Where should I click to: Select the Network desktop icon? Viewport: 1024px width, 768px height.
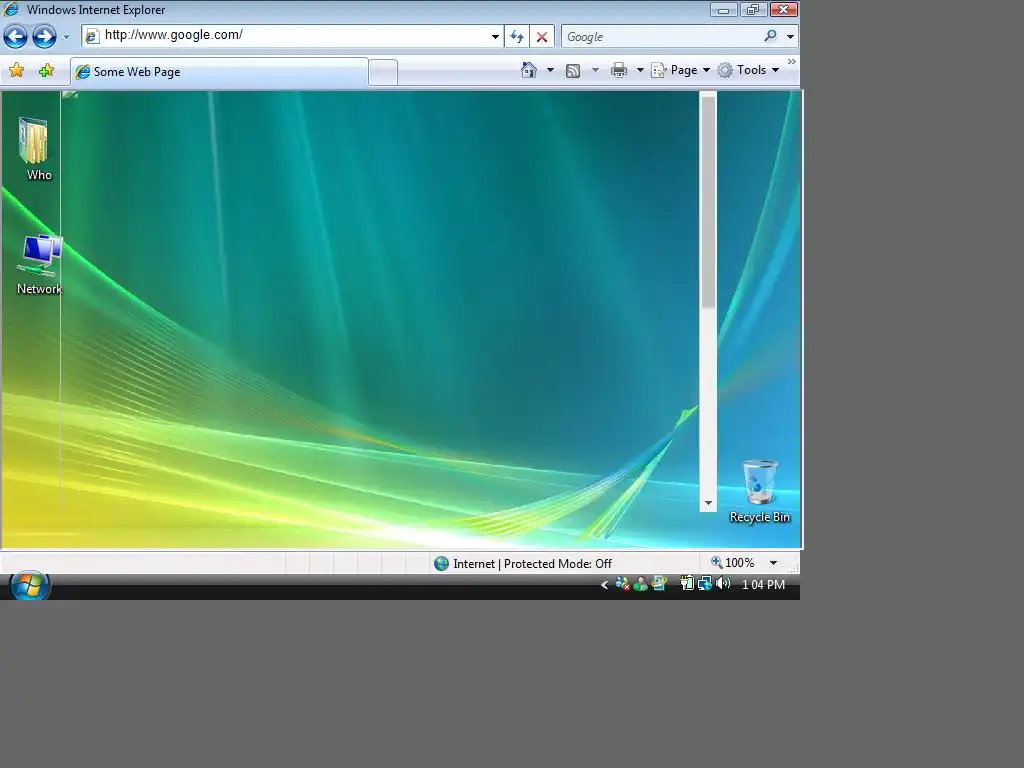[x=39, y=265]
